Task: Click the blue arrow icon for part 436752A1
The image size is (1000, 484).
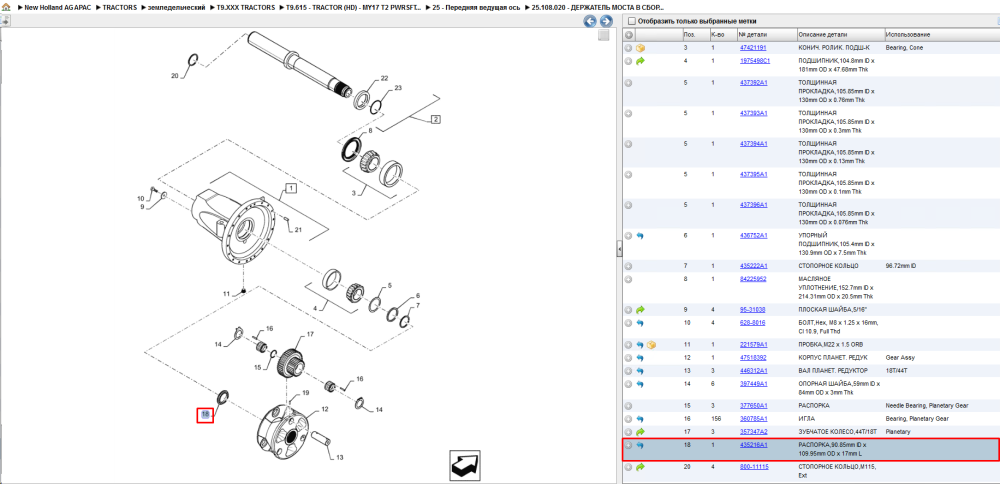Action: 640,236
